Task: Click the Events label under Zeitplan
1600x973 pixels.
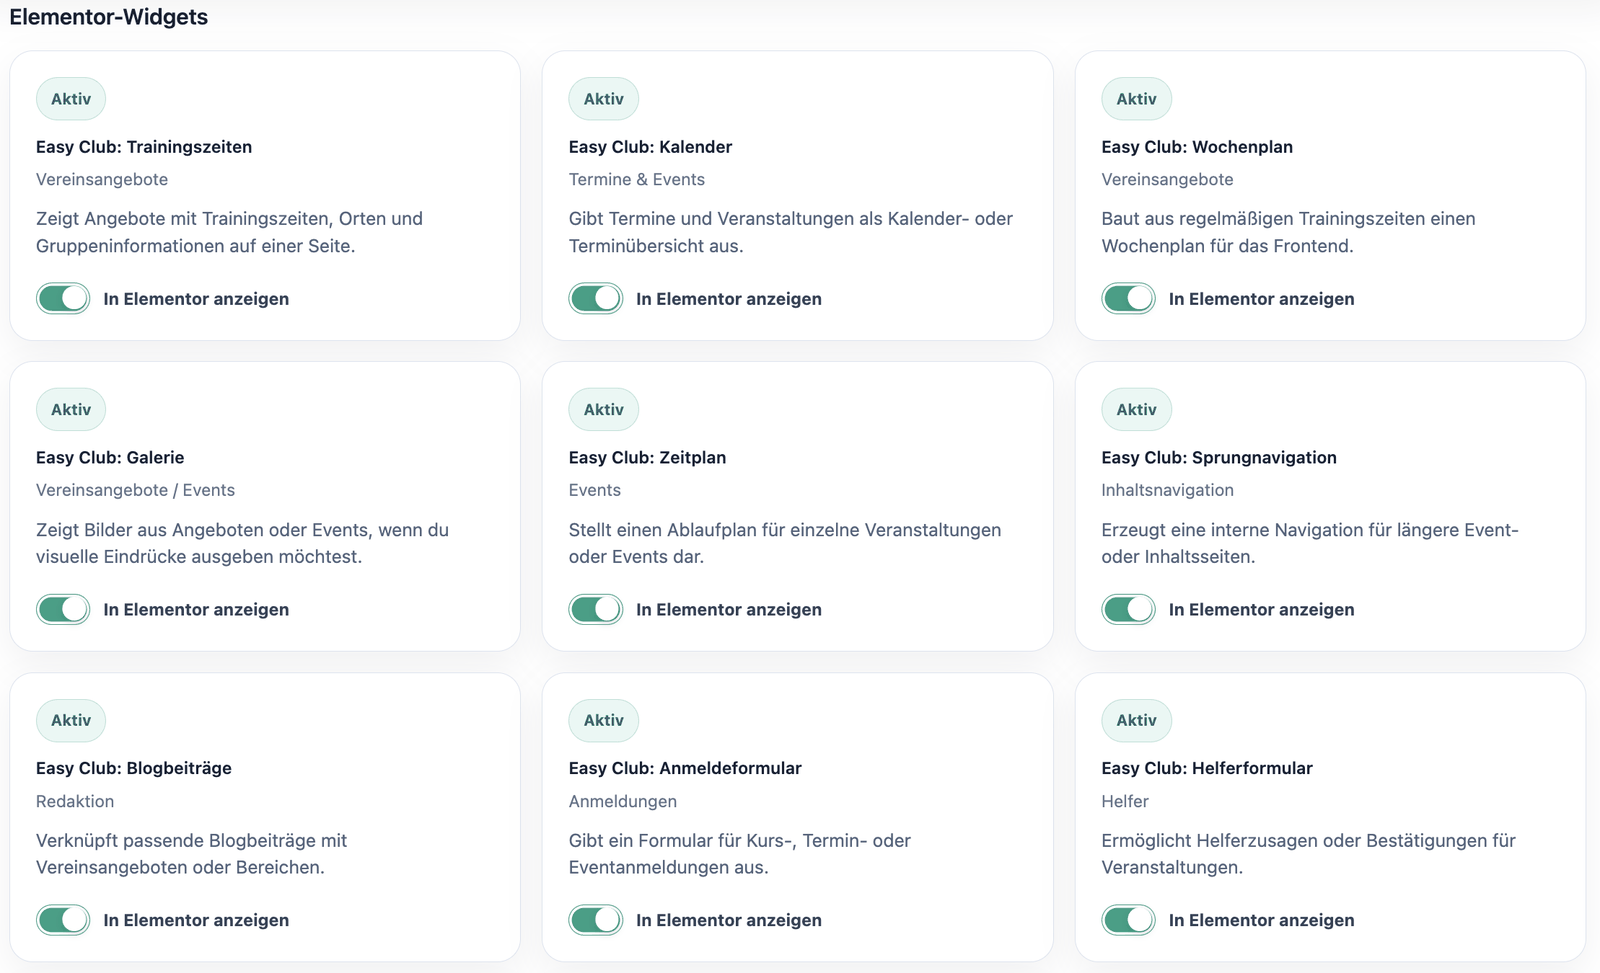Action: pos(595,490)
